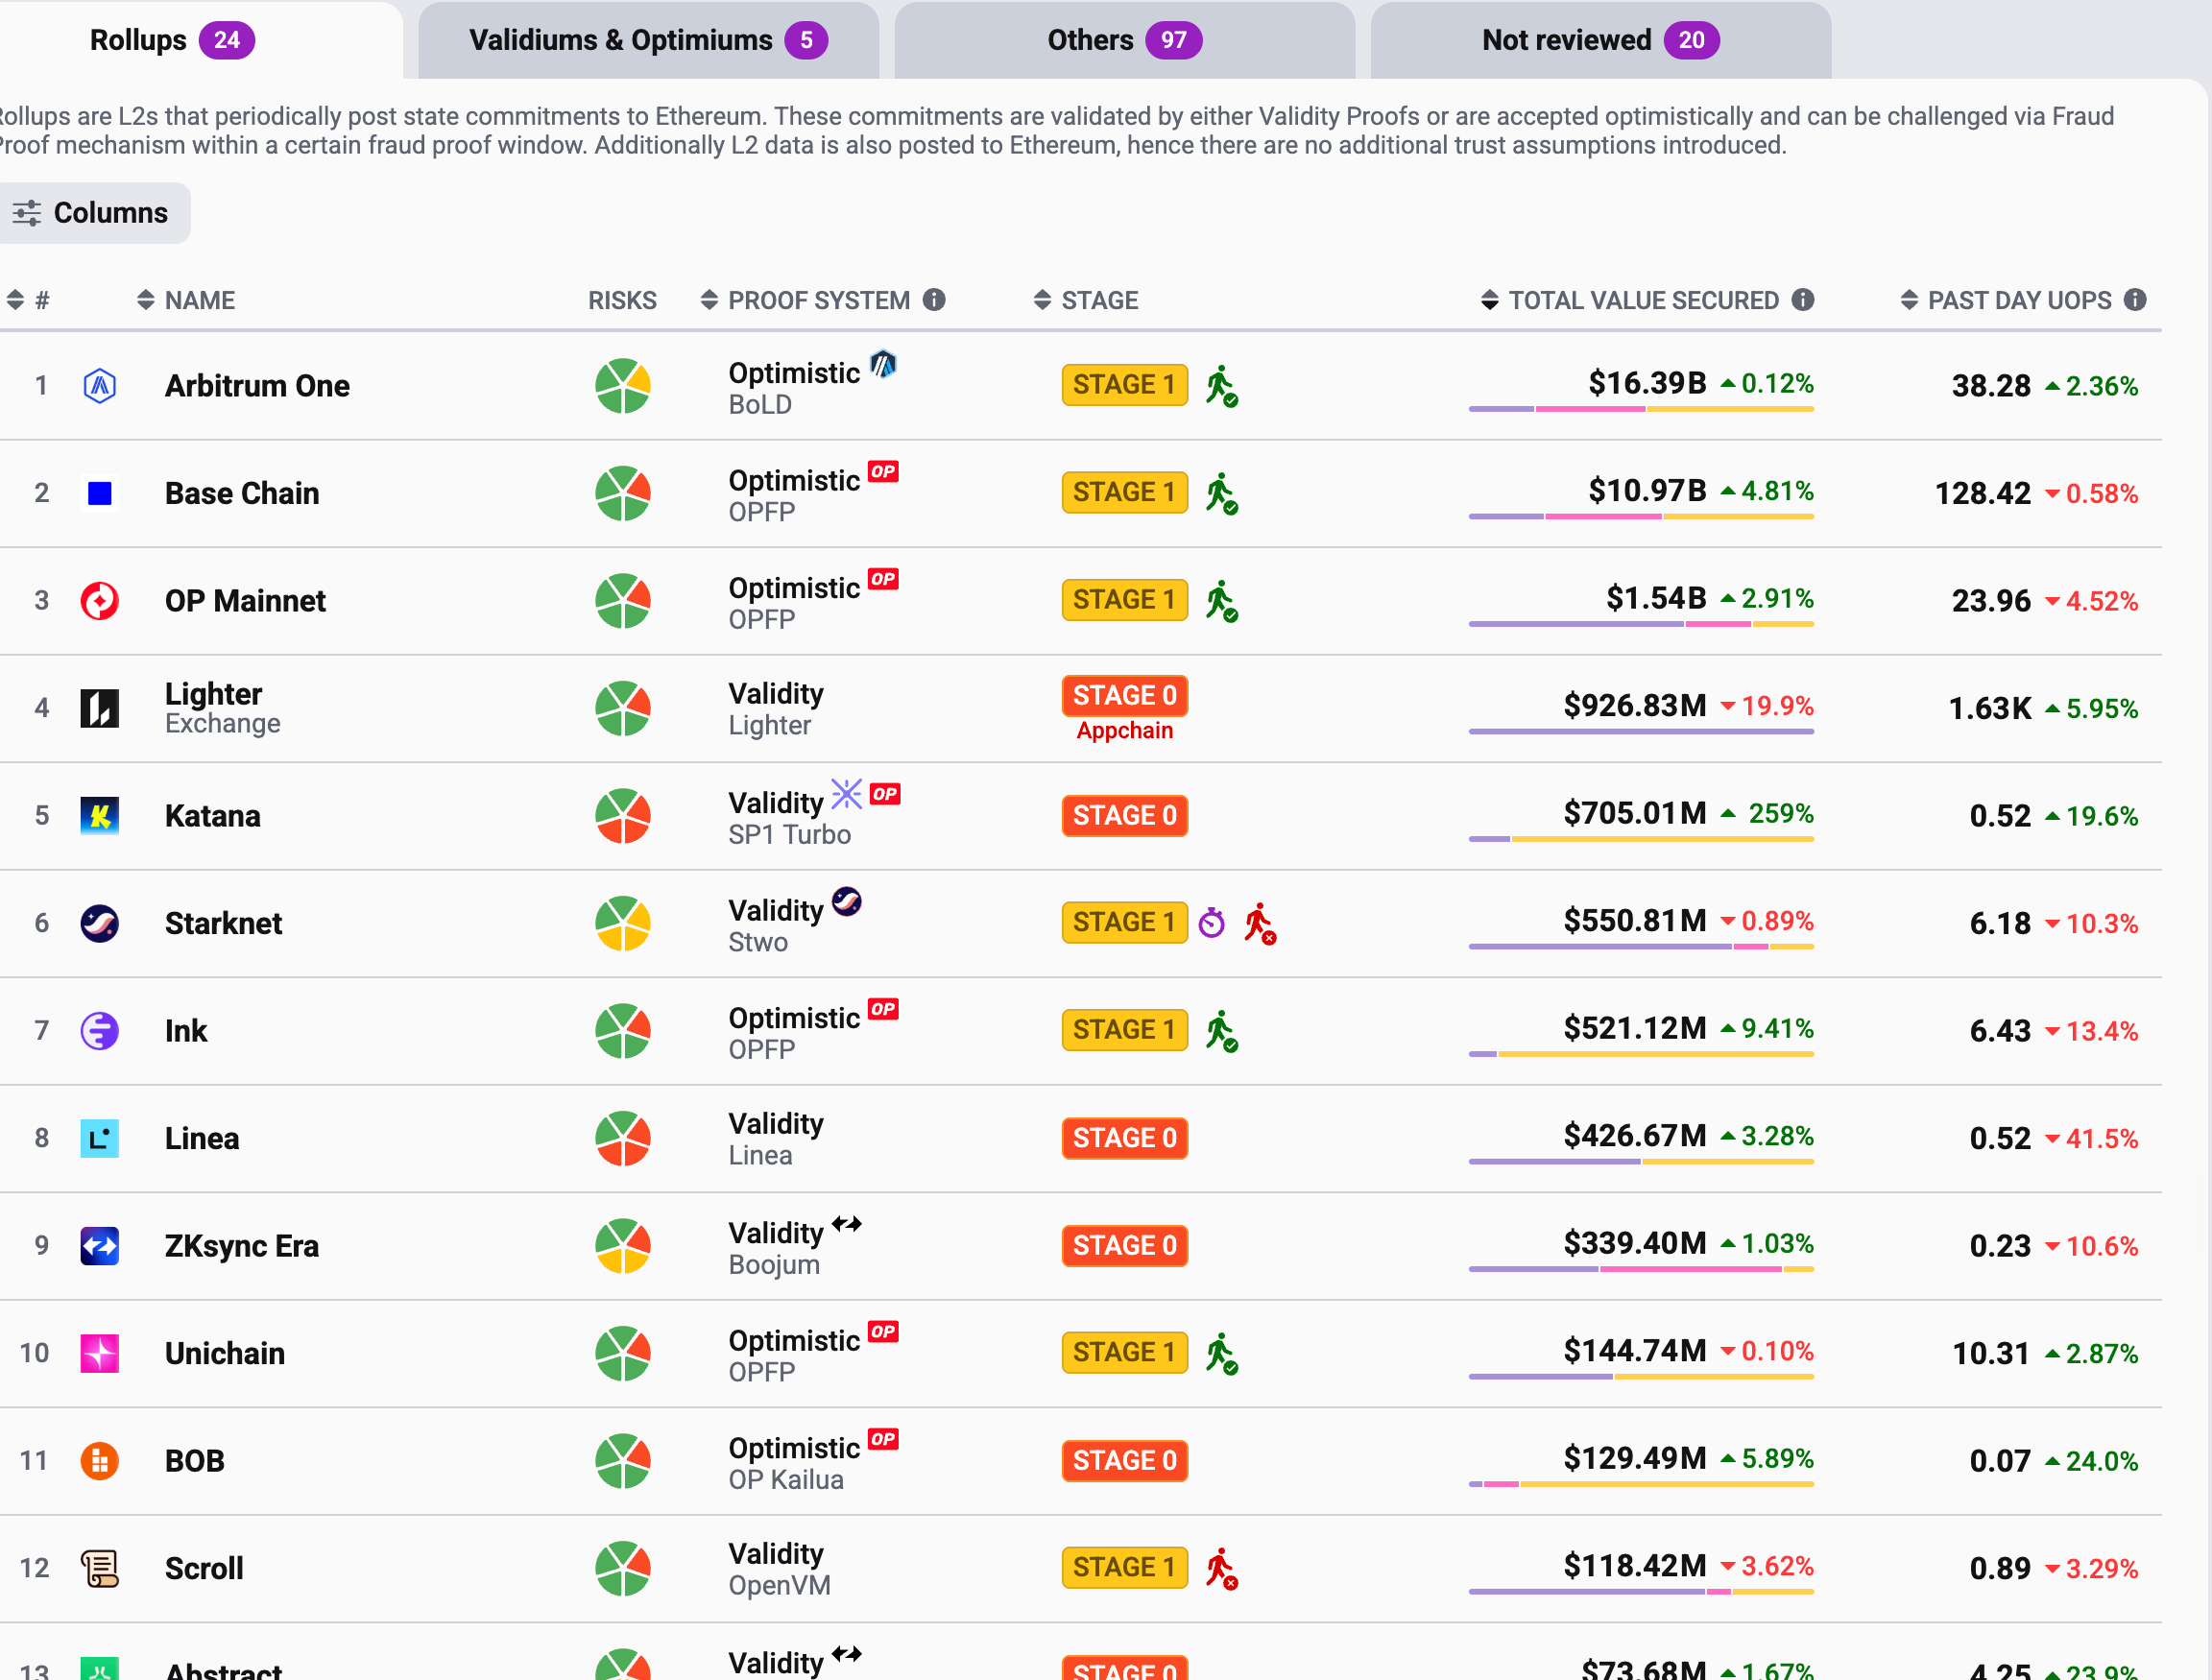Sort by Total Value Secured column

(1630, 300)
